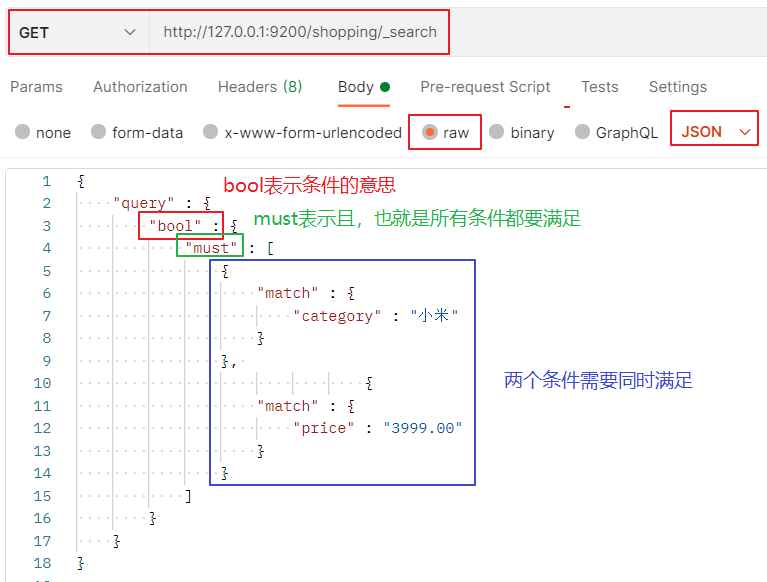Select the form-data radio button

pos(98,132)
